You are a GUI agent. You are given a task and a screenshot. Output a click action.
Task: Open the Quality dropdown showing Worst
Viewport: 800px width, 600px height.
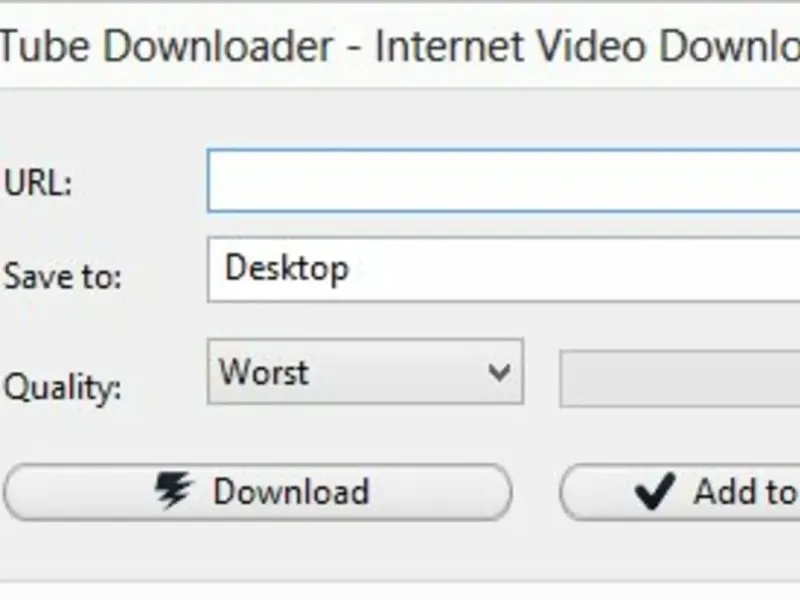click(x=365, y=371)
